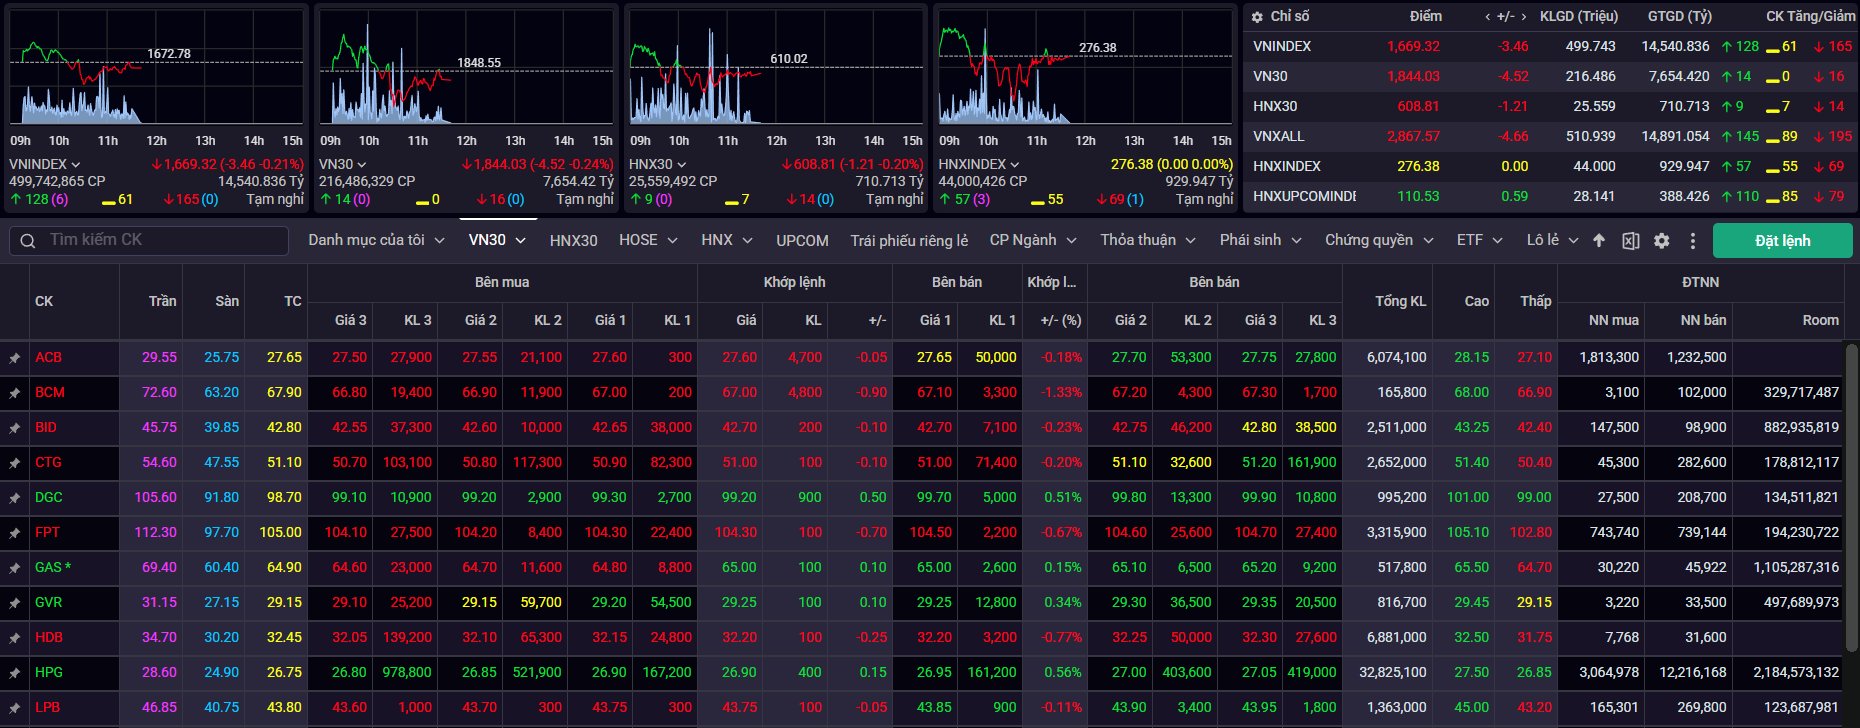Click right arrow next to +/- column header
Image resolution: width=1860 pixels, height=728 pixels.
pos(1523,17)
